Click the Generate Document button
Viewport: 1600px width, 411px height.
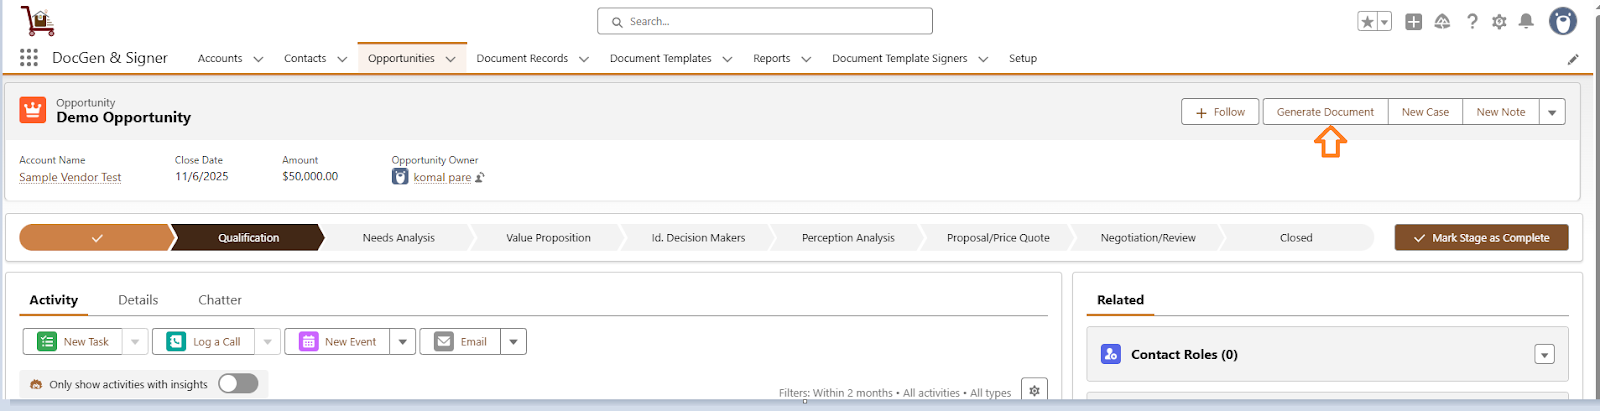(1325, 112)
